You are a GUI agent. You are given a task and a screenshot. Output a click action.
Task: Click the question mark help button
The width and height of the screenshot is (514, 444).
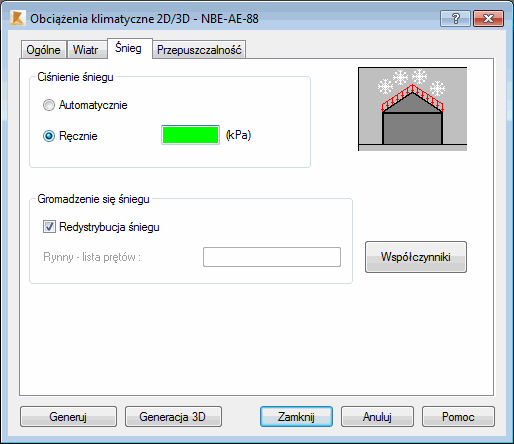click(x=455, y=18)
